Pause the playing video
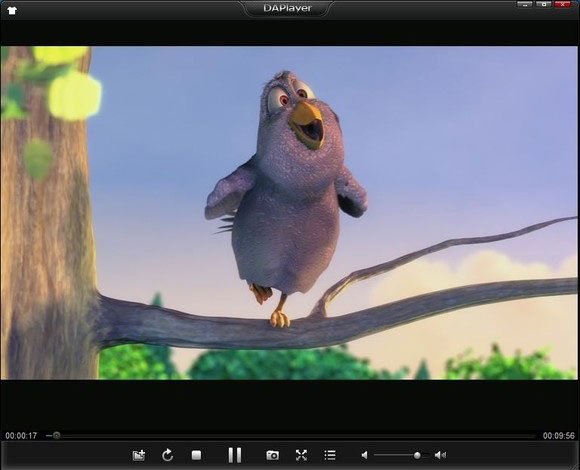 click(x=235, y=455)
